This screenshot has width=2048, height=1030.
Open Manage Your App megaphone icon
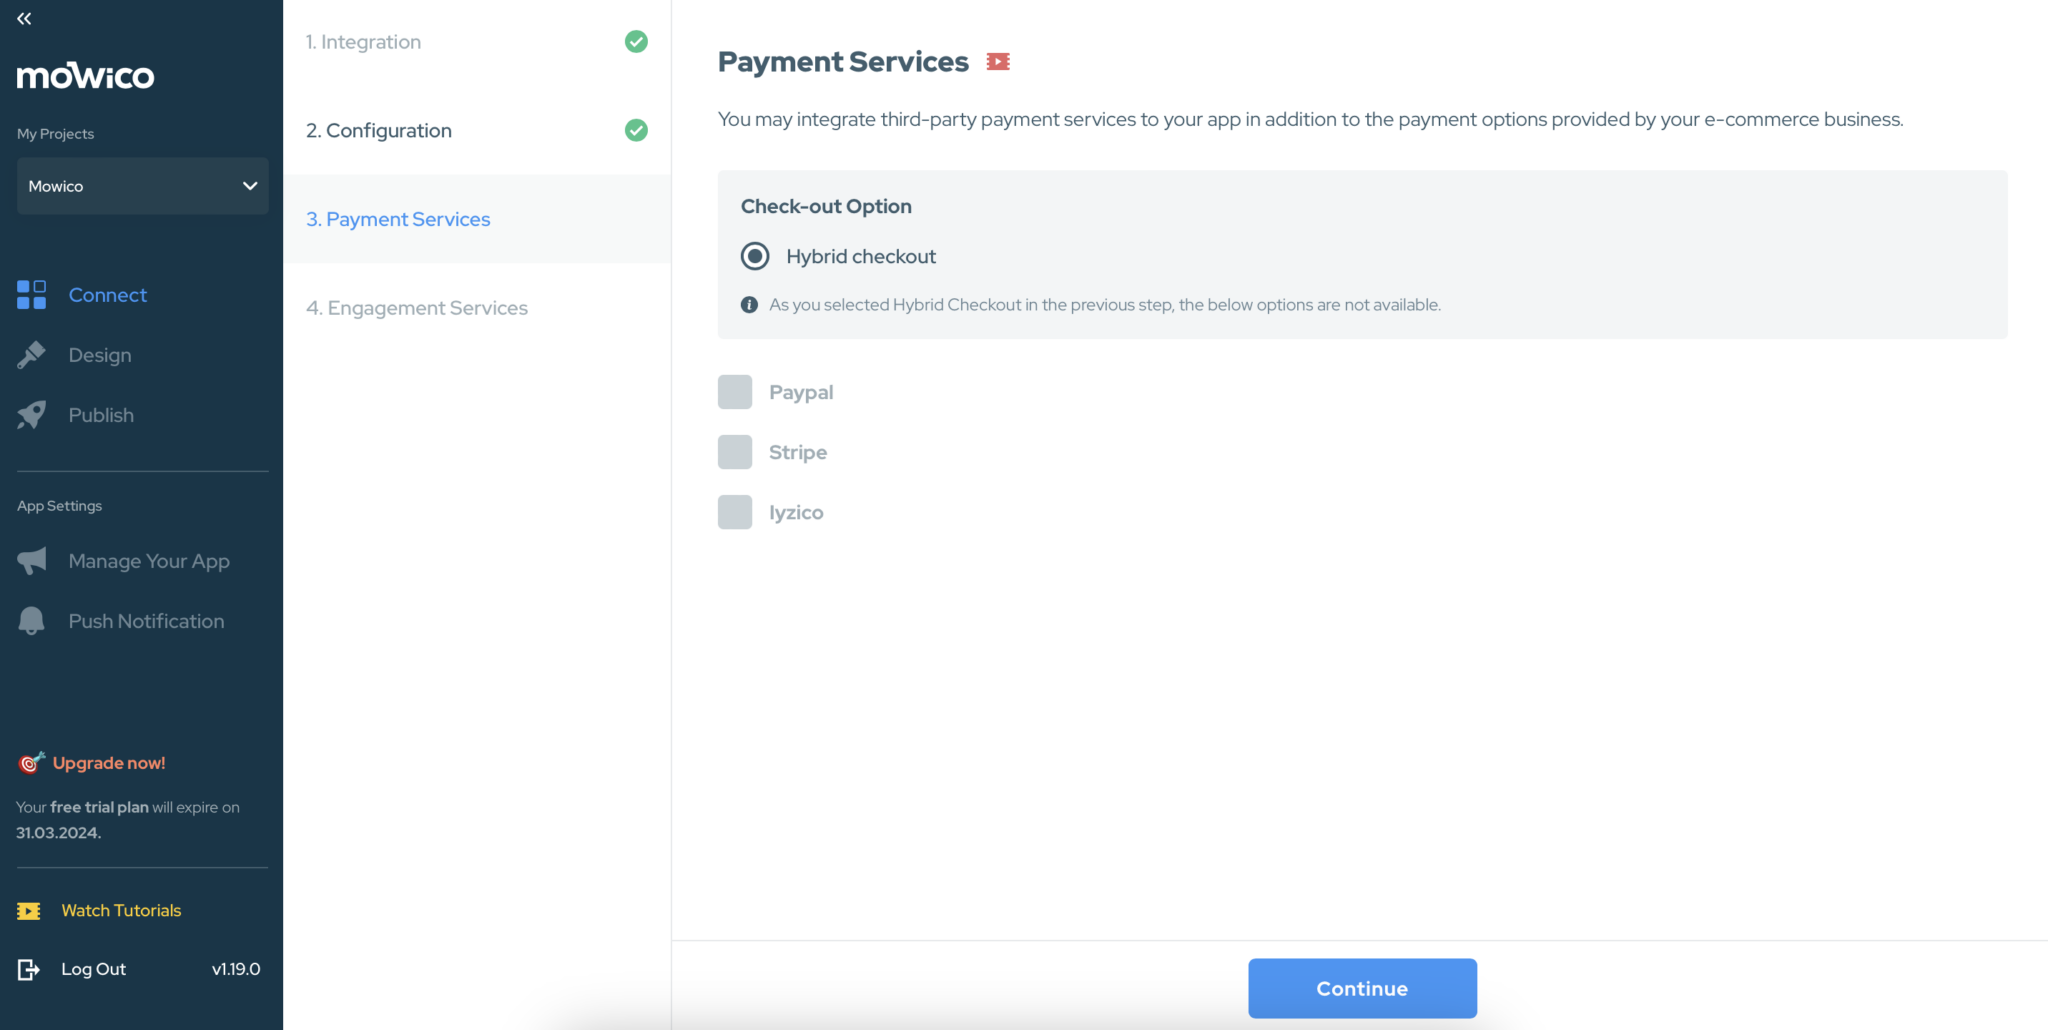point(32,560)
